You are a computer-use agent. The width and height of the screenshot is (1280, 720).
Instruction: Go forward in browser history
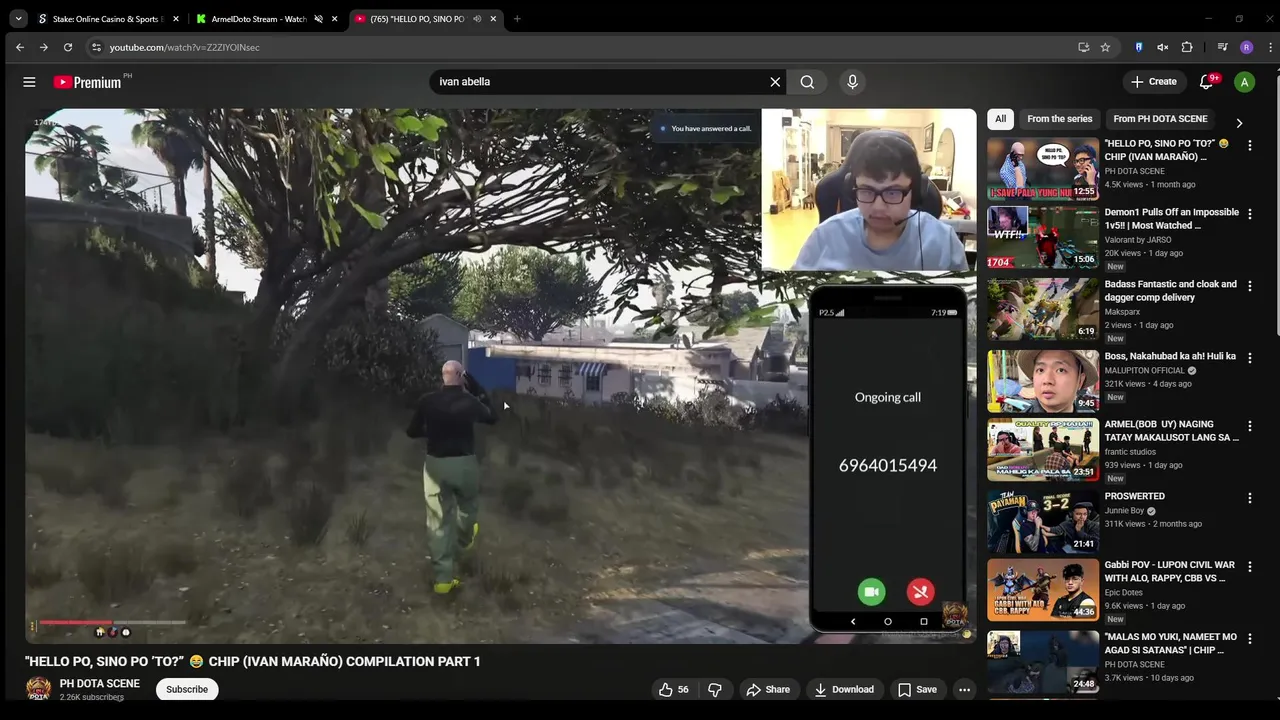43,47
